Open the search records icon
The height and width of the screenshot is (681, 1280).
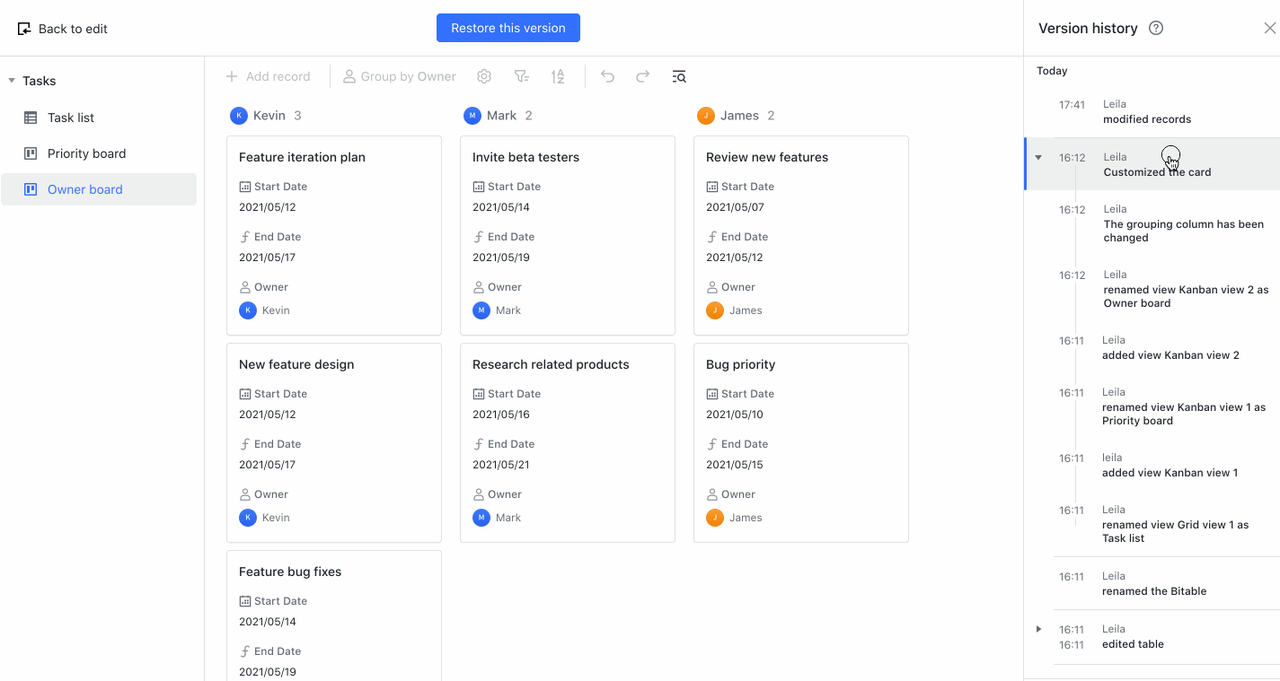[679, 77]
